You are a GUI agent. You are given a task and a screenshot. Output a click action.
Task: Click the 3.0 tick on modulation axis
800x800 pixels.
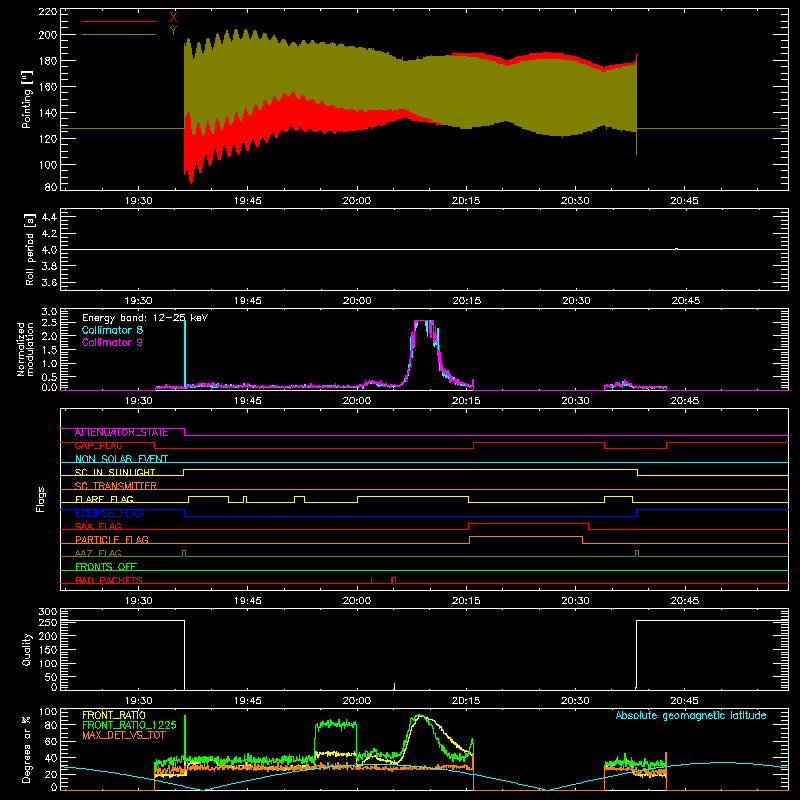click(x=49, y=312)
